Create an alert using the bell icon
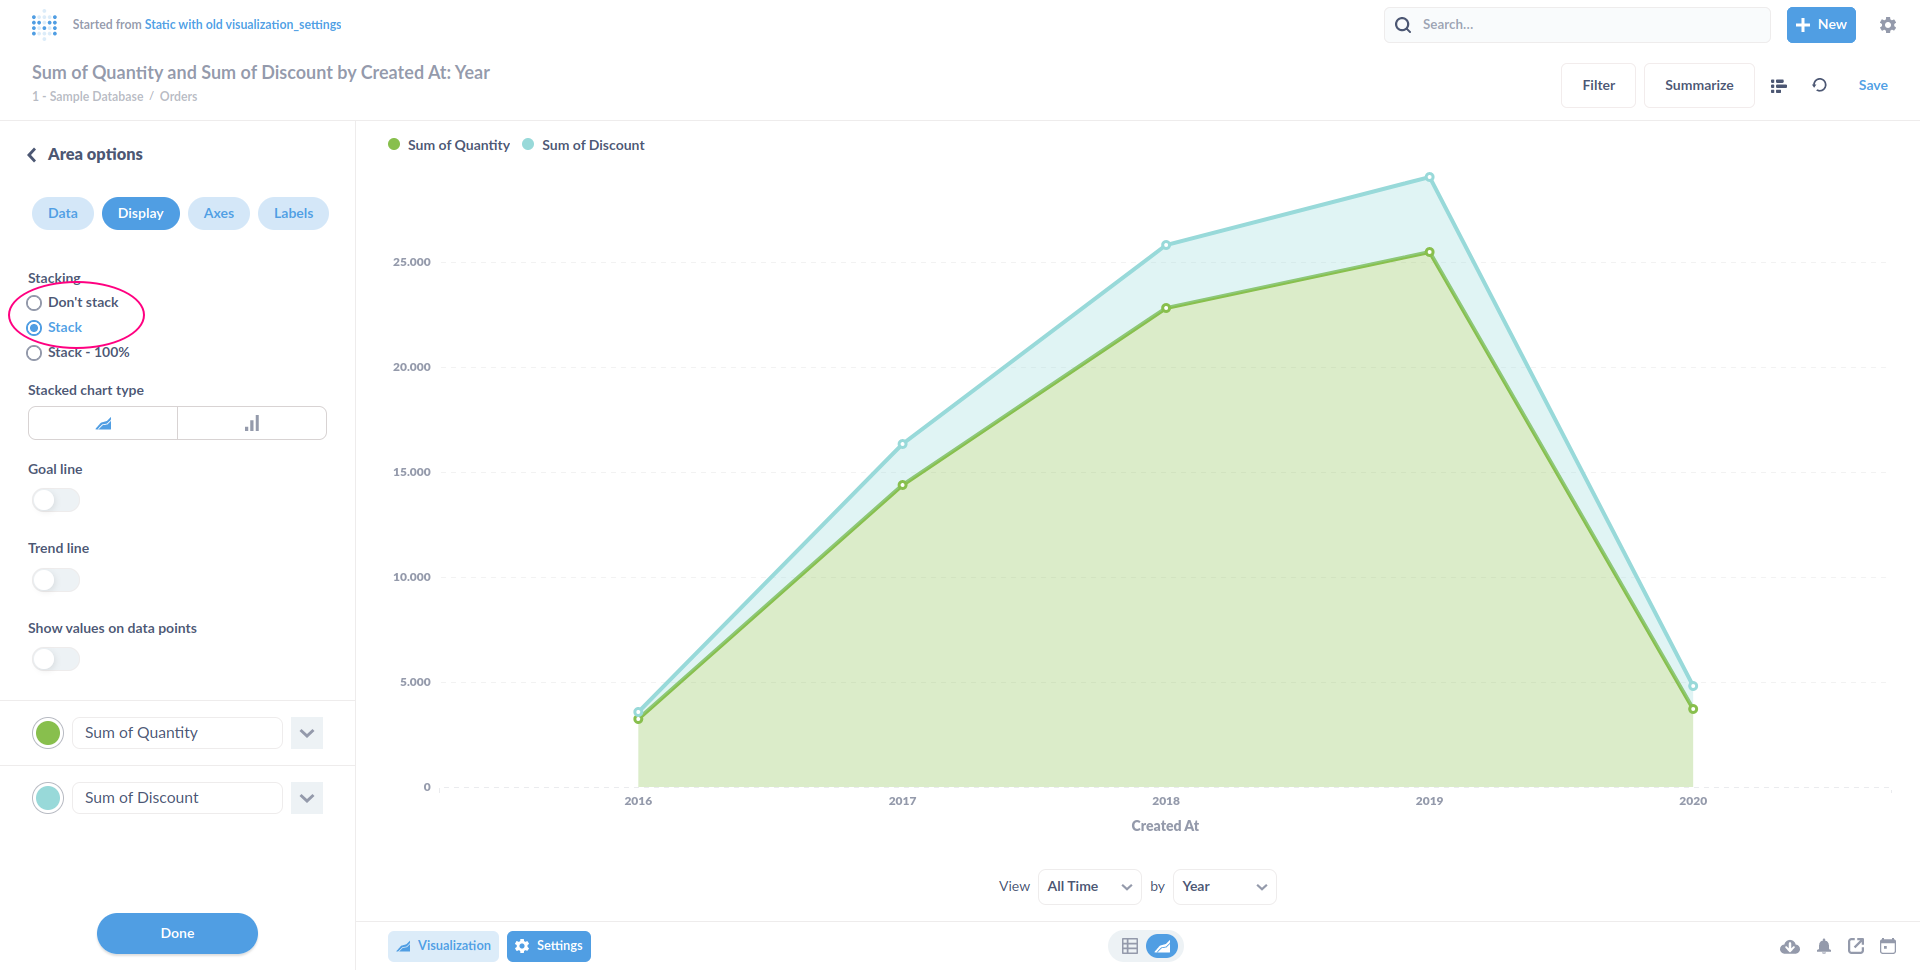Viewport: 1920px width, 970px height. pyautogui.click(x=1824, y=946)
